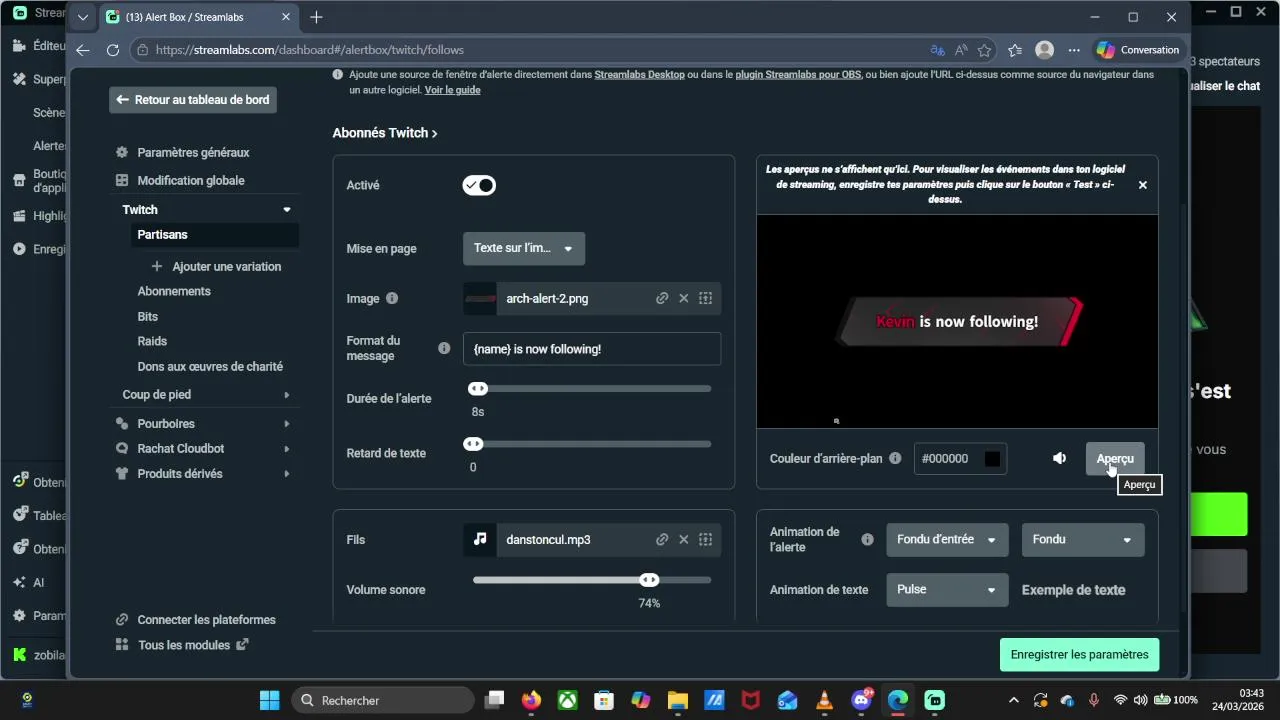Click the Volume sonore slider handle
1280x720 pixels.
tap(650, 580)
